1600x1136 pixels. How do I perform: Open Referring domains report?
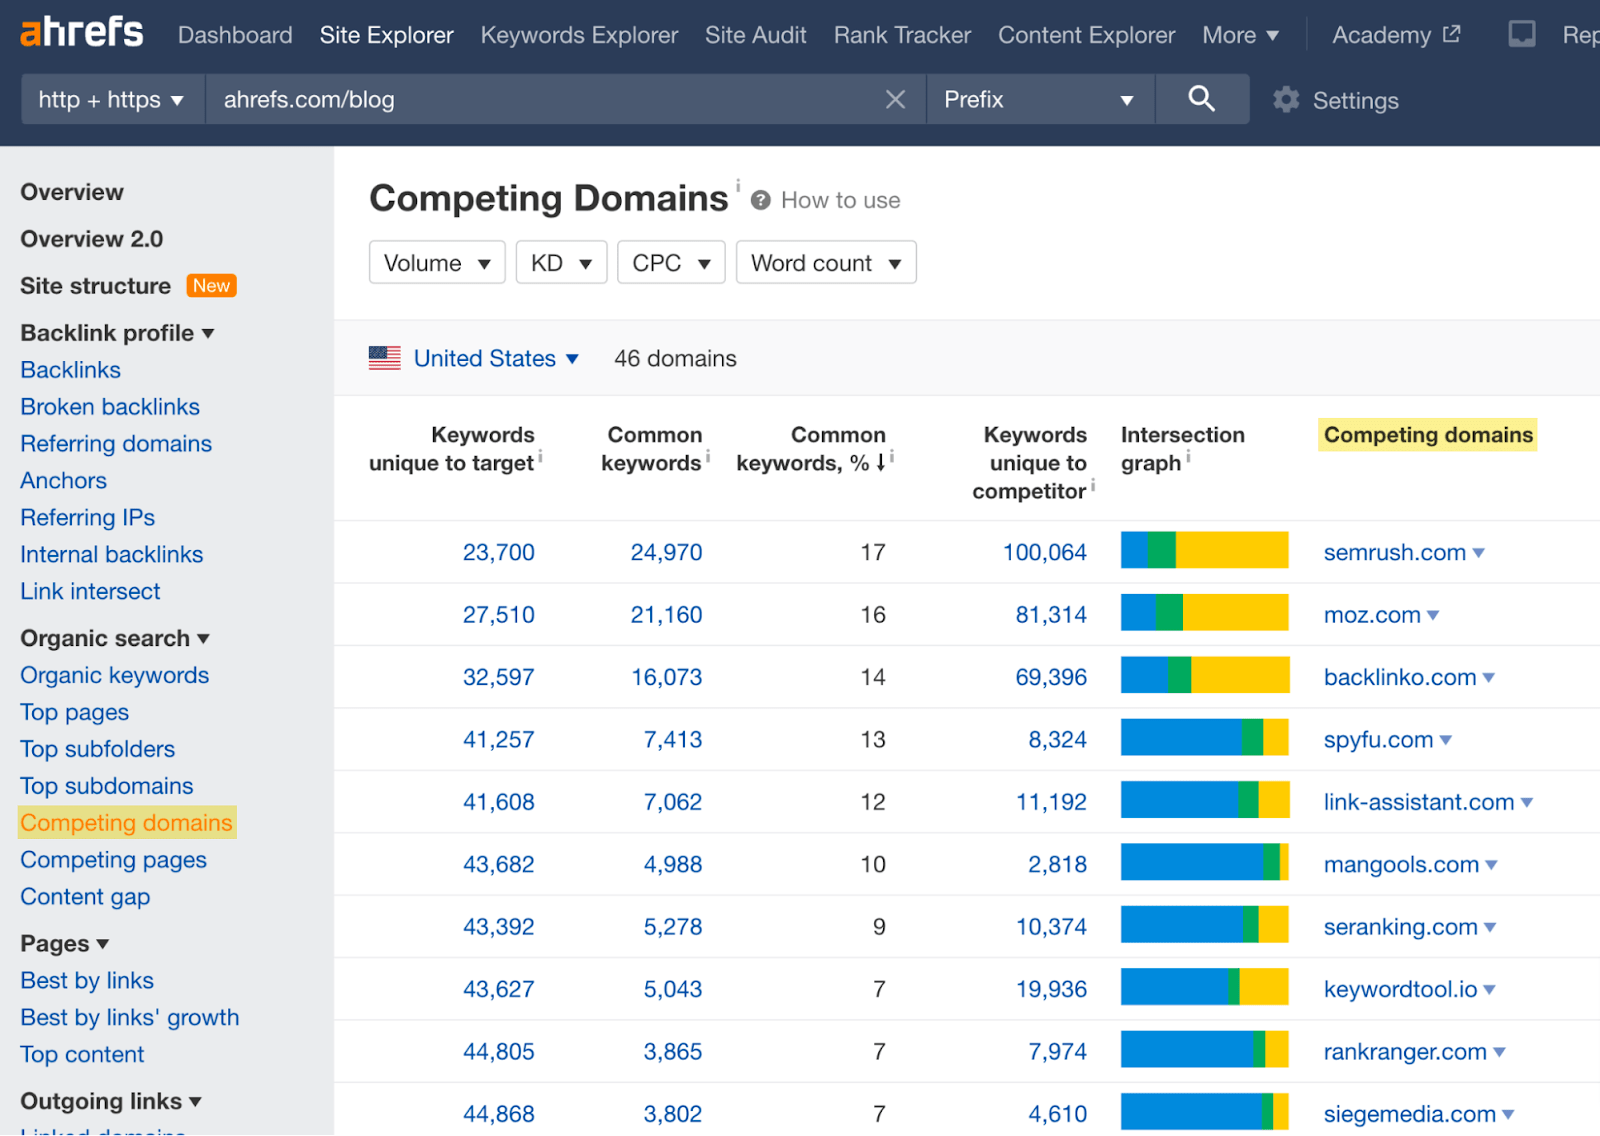coord(116,444)
